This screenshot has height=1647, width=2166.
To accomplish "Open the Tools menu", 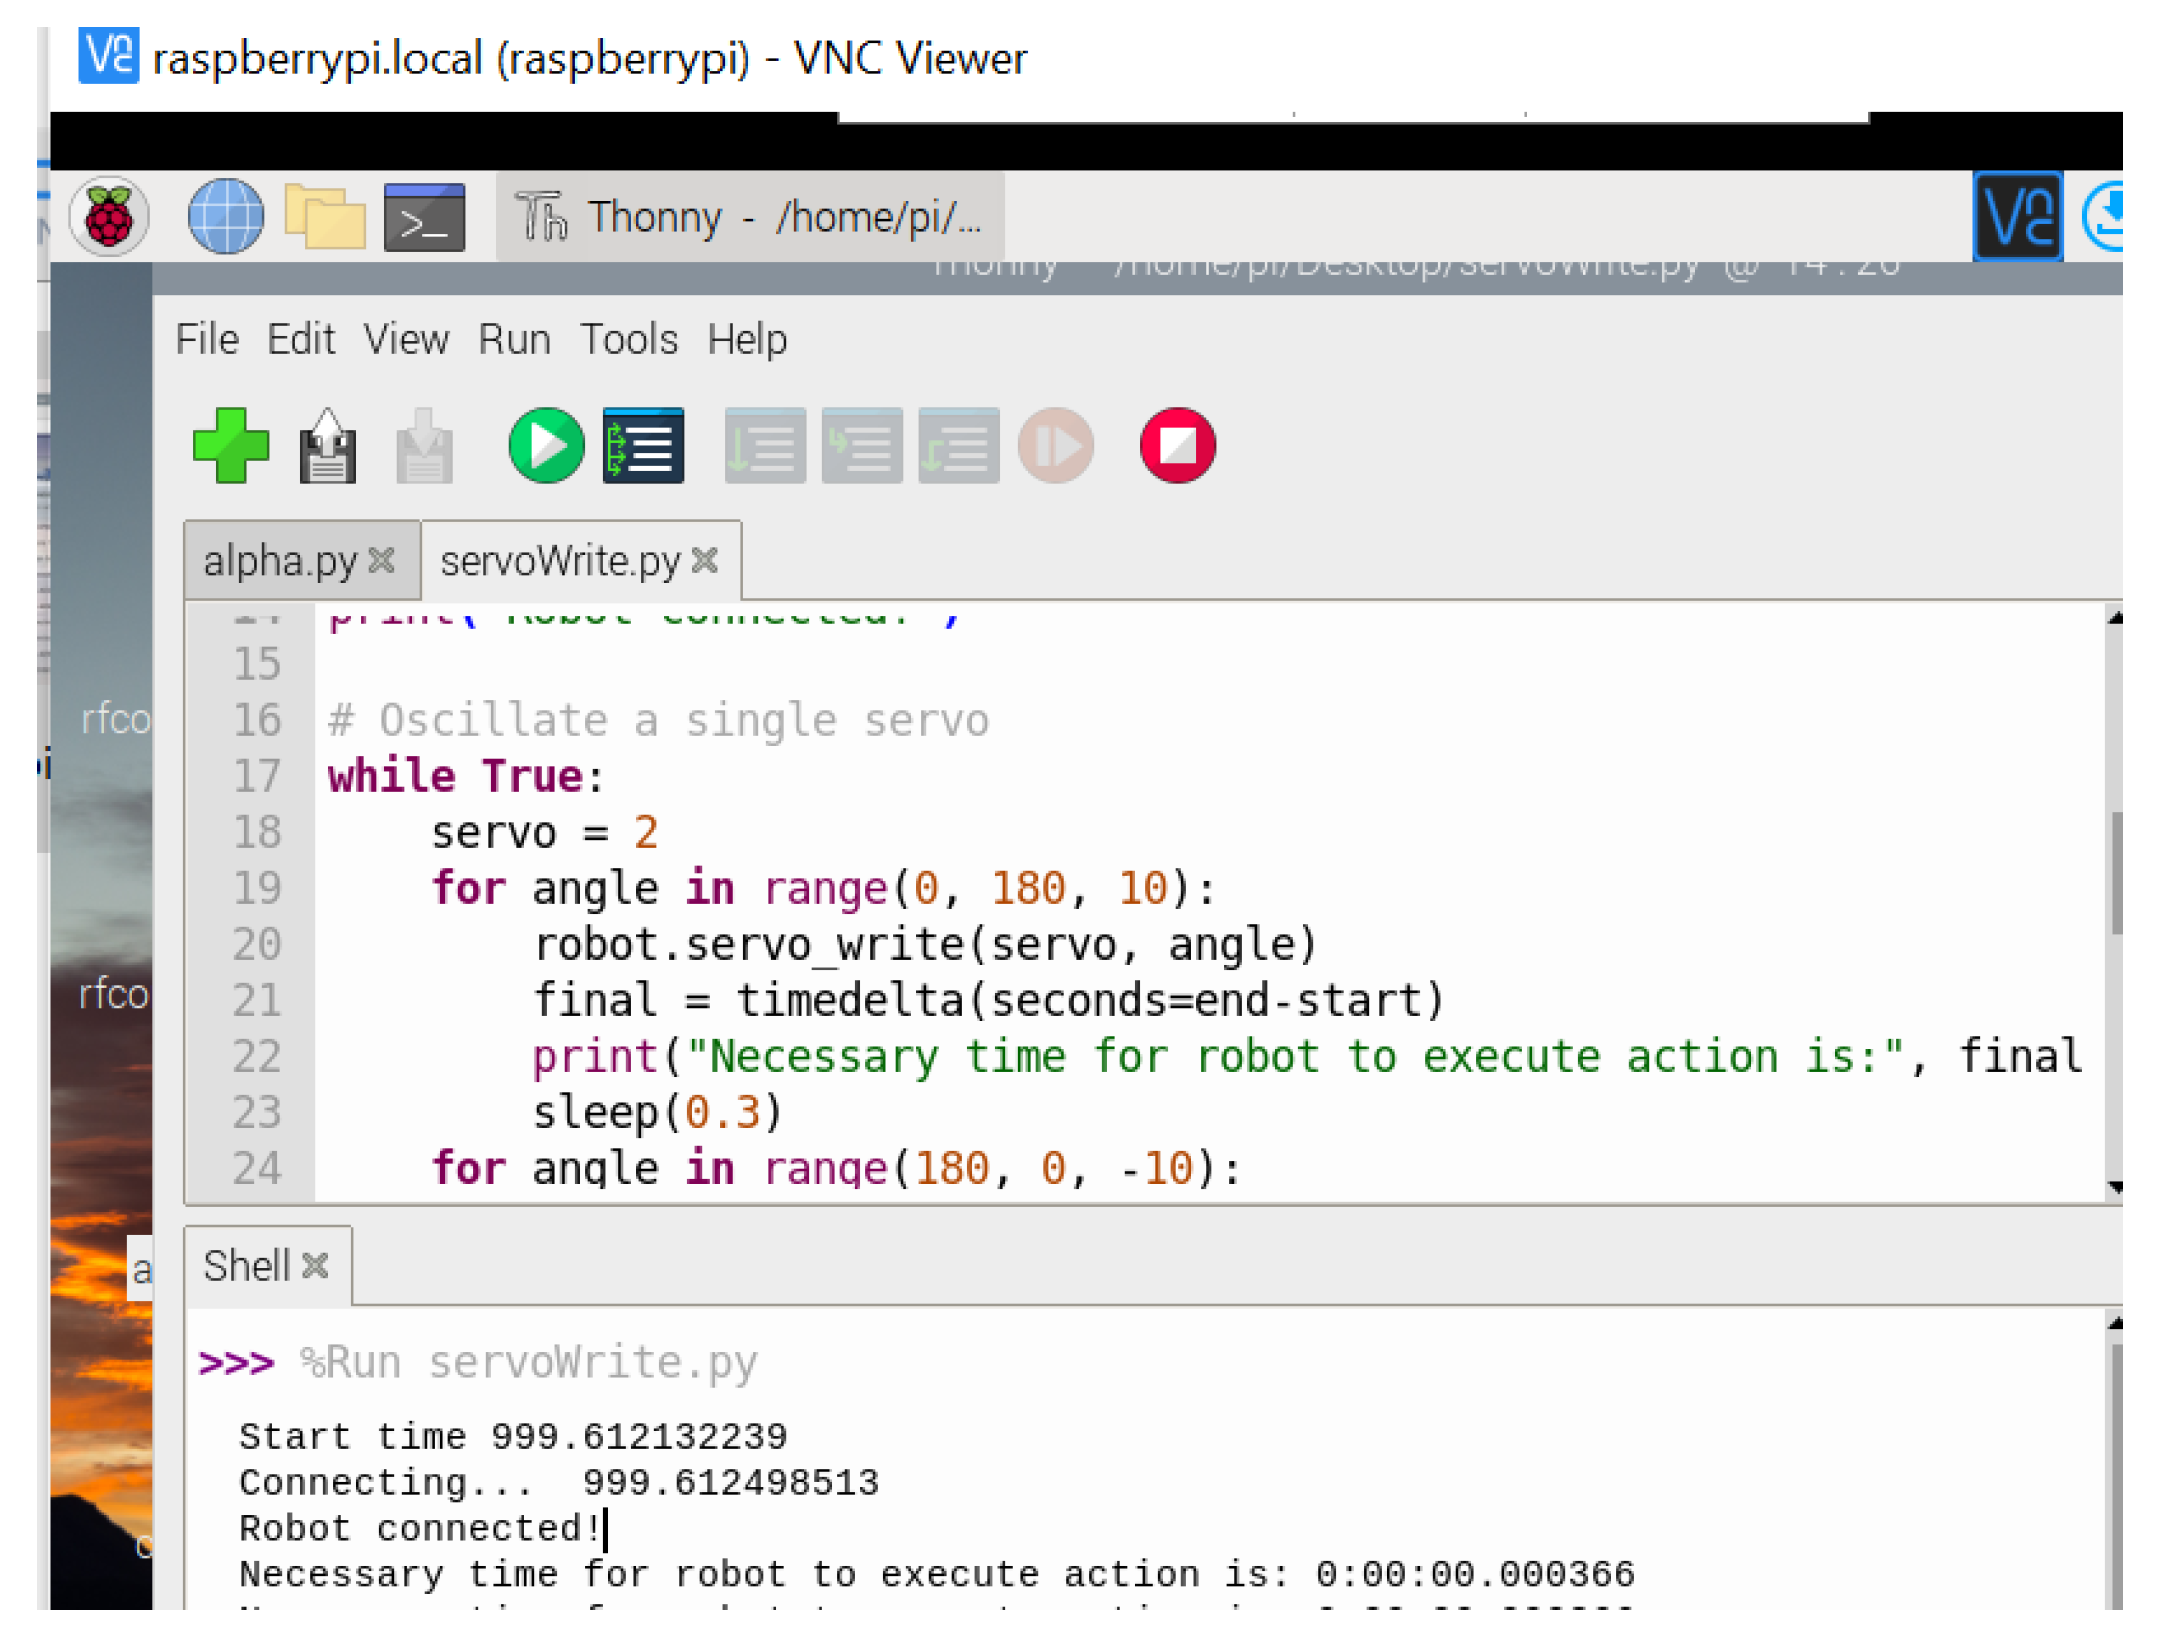I will coord(629,340).
